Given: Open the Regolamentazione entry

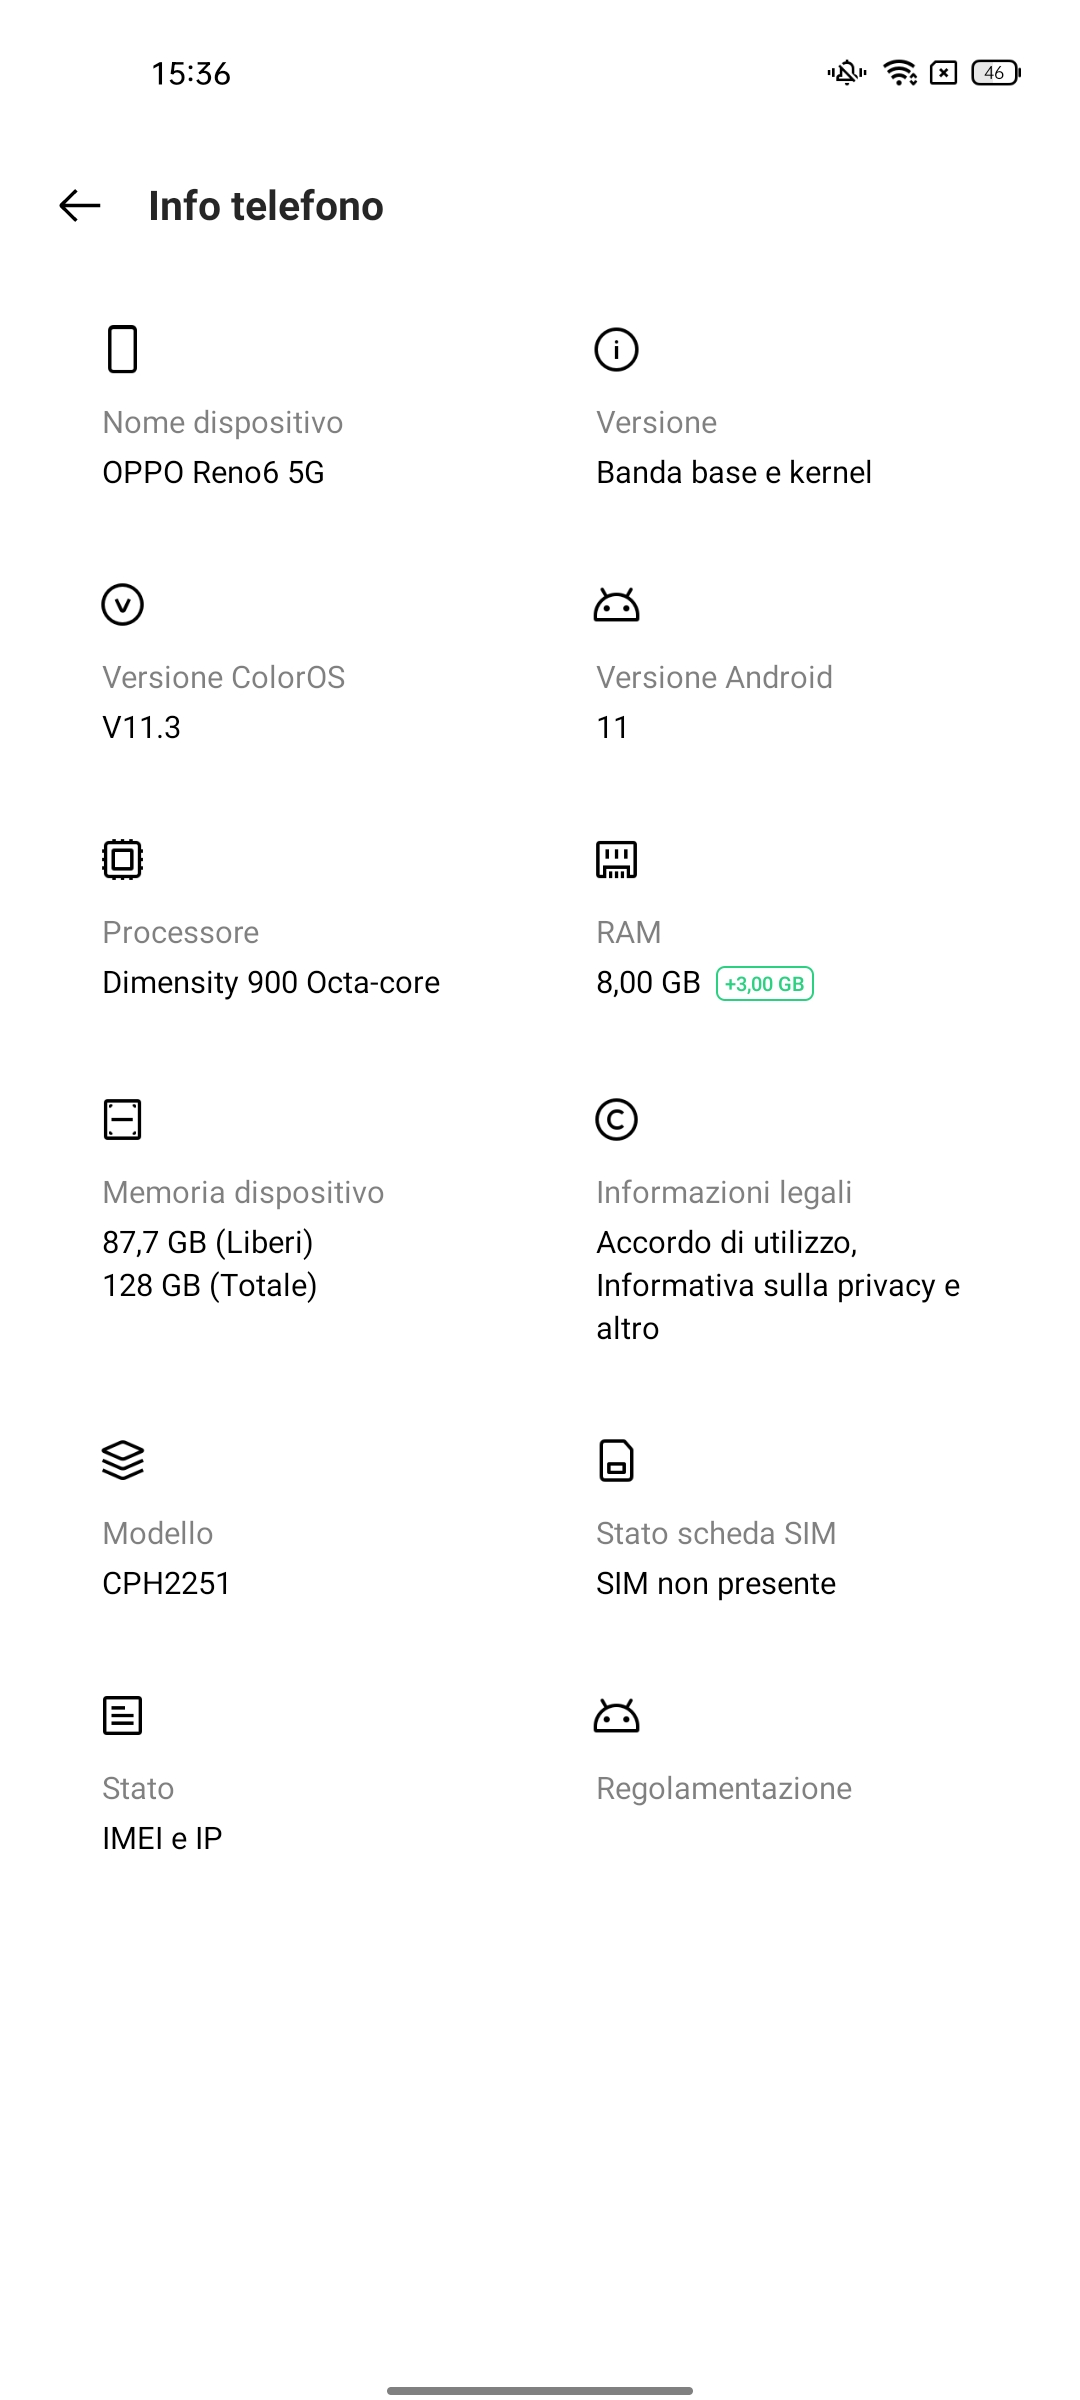Looking at the screenshot, I should pyautogui.click(x=723, y=1788).
